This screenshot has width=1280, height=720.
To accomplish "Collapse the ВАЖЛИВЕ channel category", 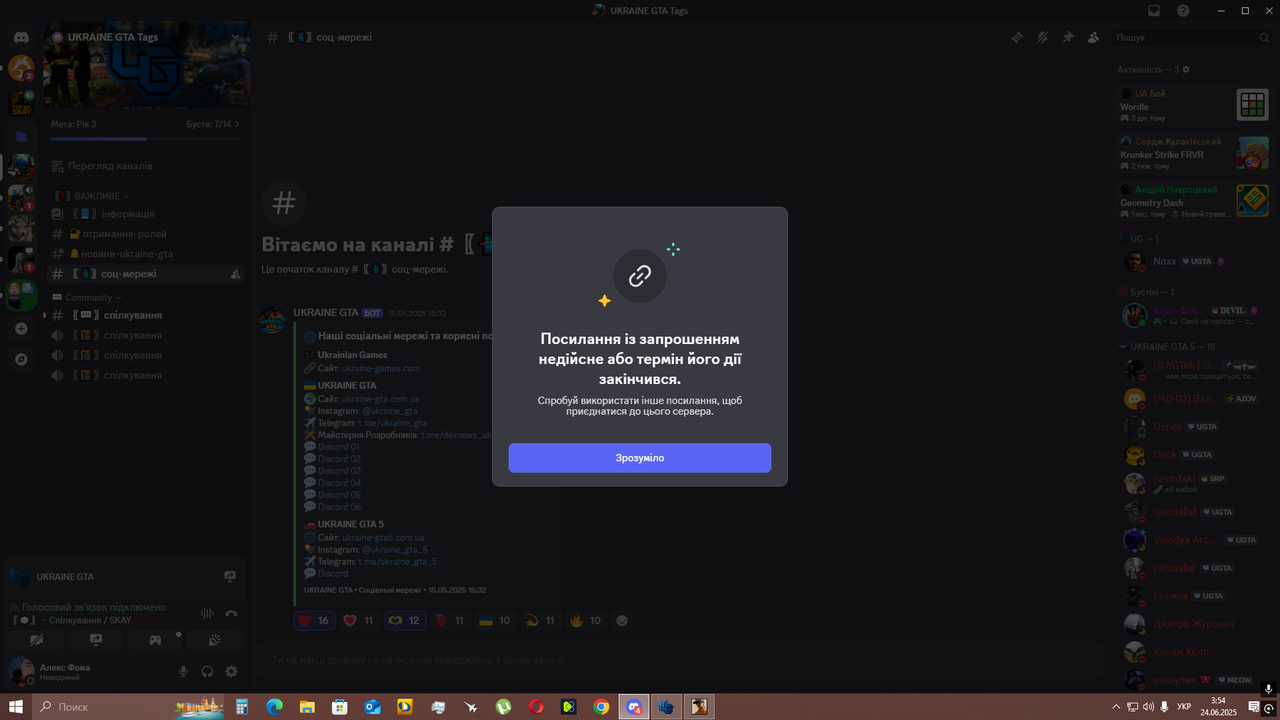I will click(x=92, y=196).
